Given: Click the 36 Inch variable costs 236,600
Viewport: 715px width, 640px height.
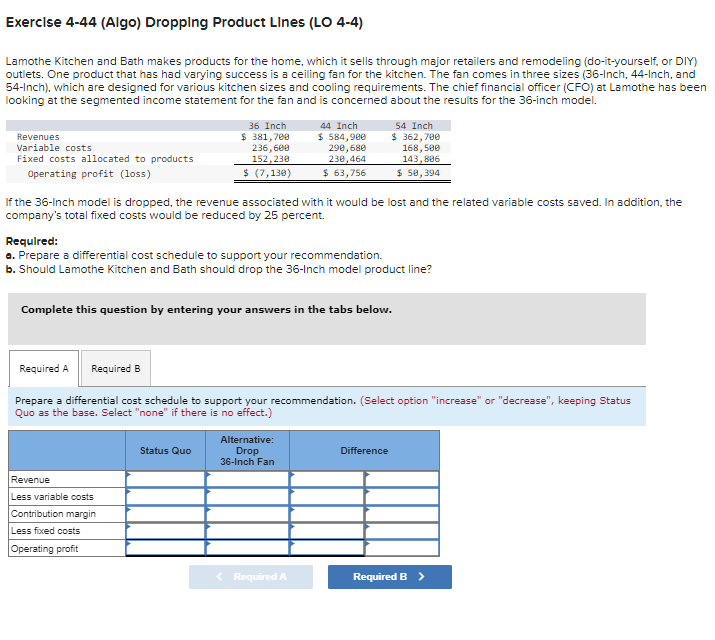Looking at the screenshot, I should 270,148.
